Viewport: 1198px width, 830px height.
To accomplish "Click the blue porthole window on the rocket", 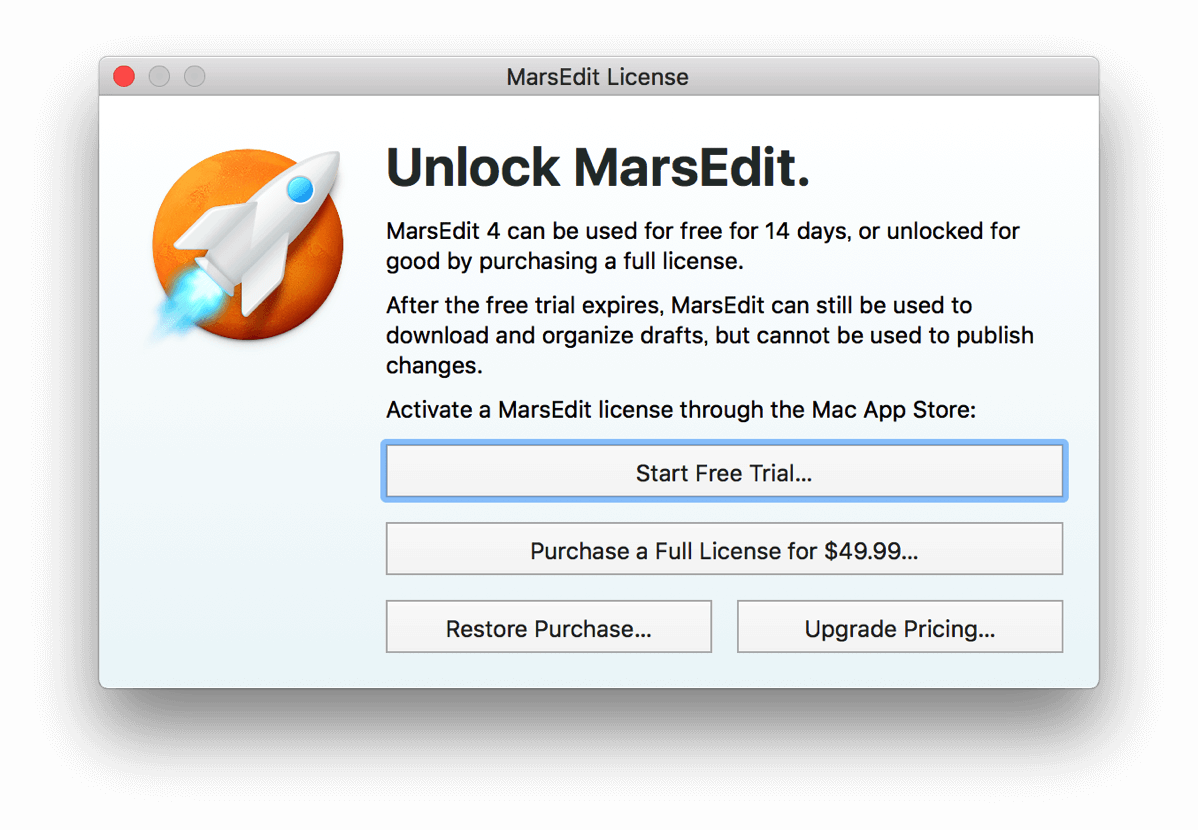I will pyautogui.click(x=300, y=190).
